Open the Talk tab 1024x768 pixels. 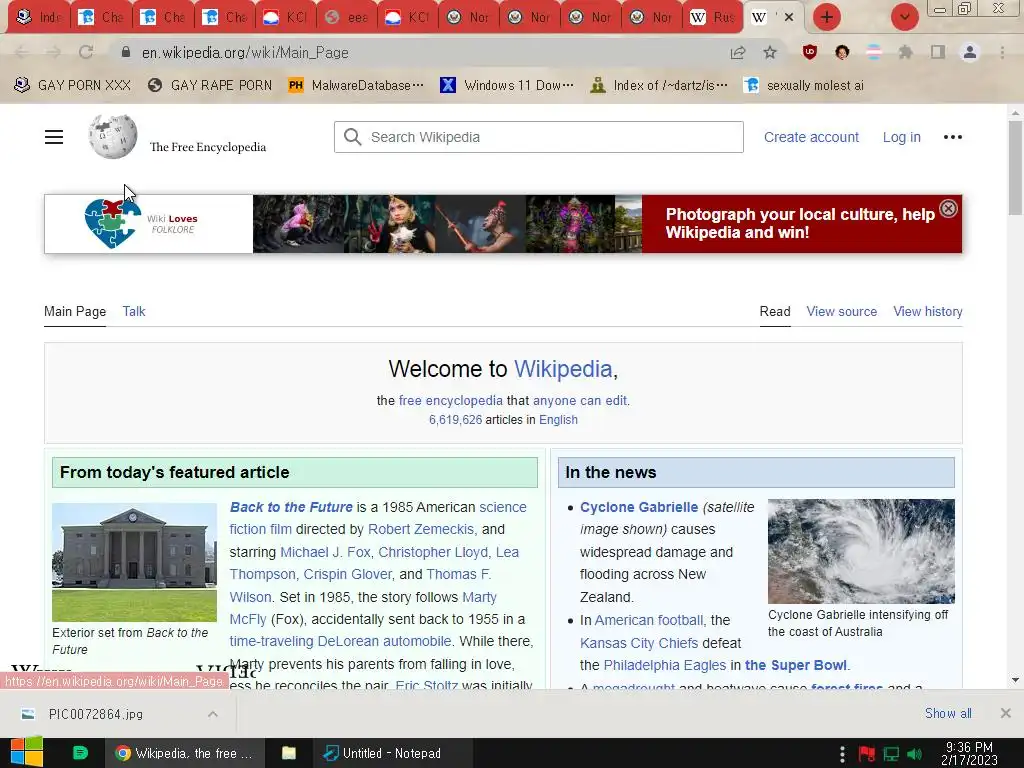[x=134, y=312]
